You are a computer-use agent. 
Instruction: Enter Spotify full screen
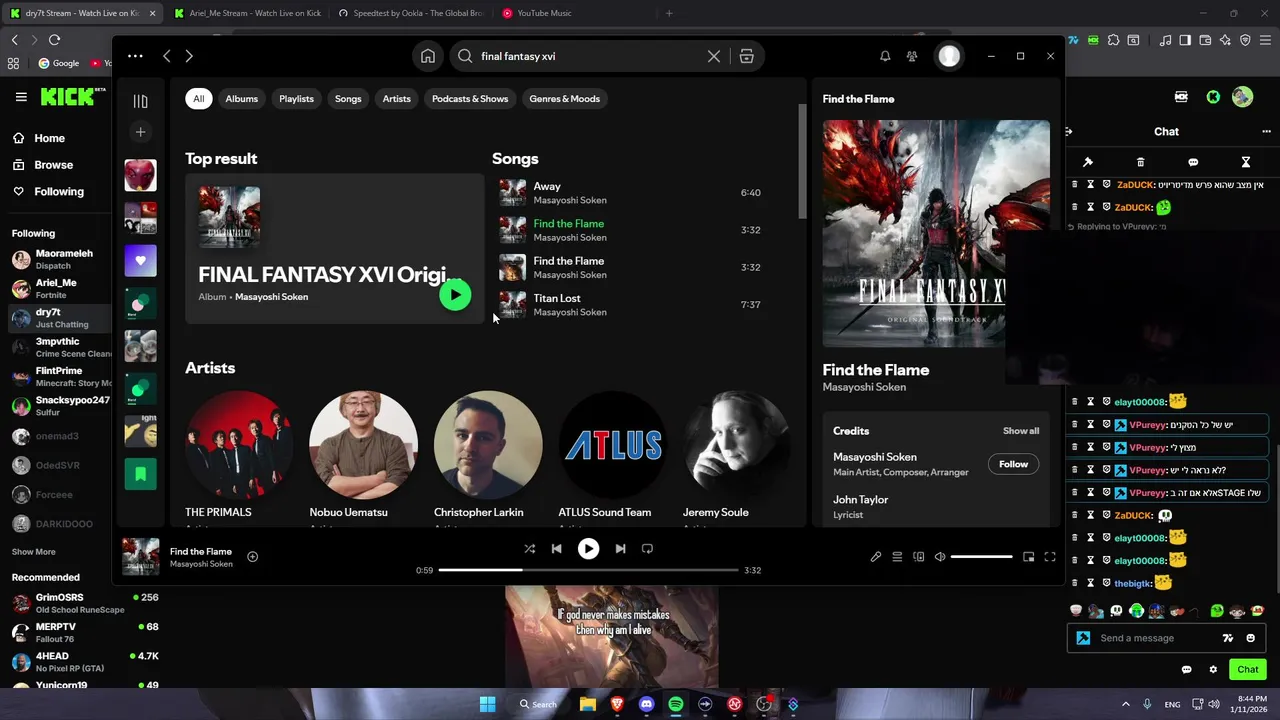[x=1050, y=557]
